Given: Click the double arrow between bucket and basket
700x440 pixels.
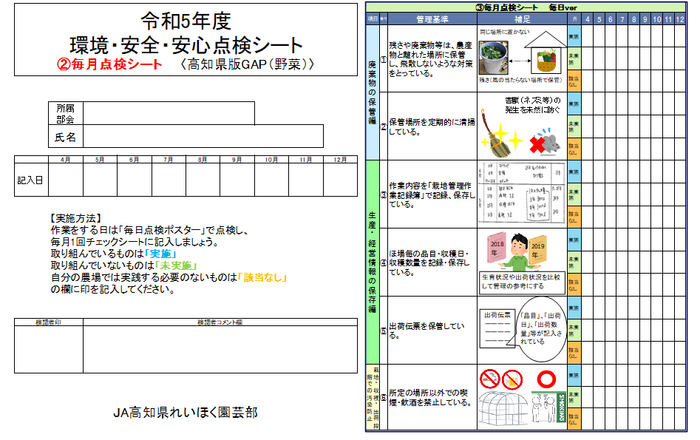Looking at the screenshot, I should tap(519, 60).
